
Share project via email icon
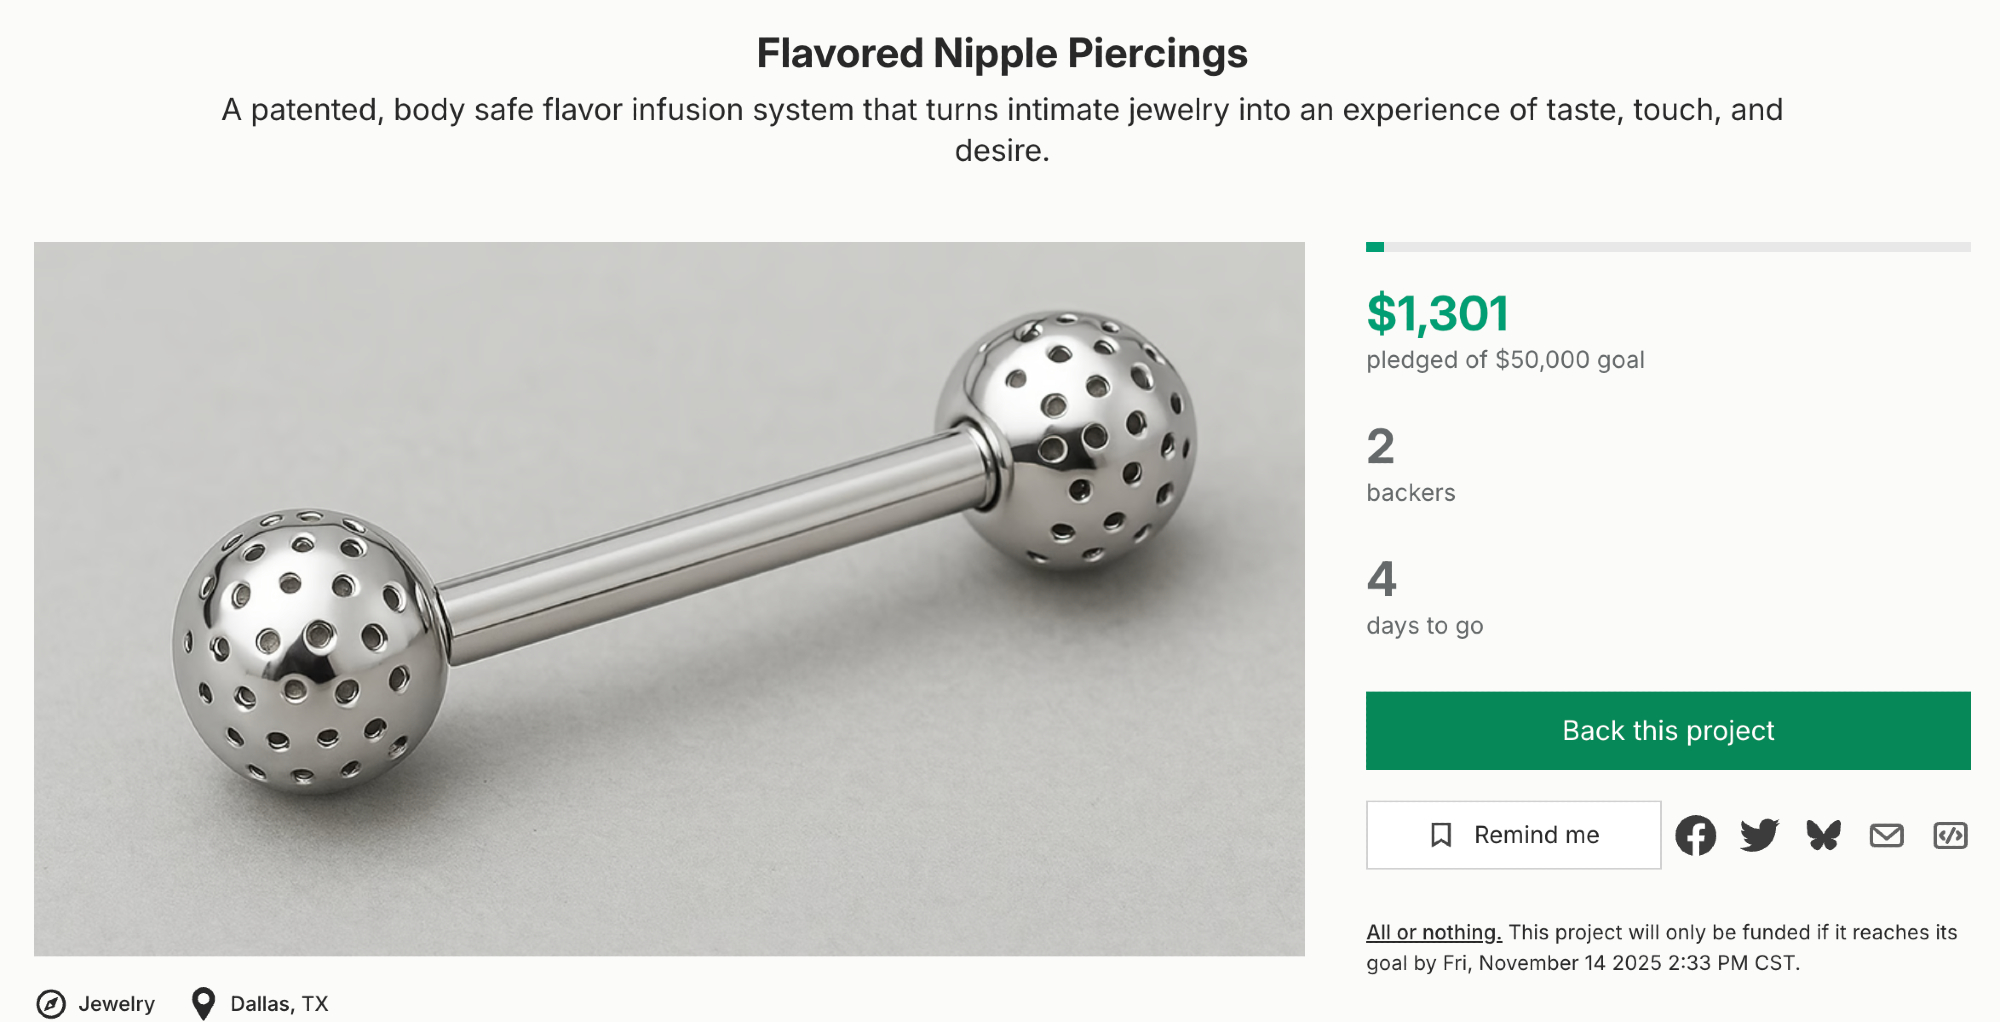[x=1886, y=835]
